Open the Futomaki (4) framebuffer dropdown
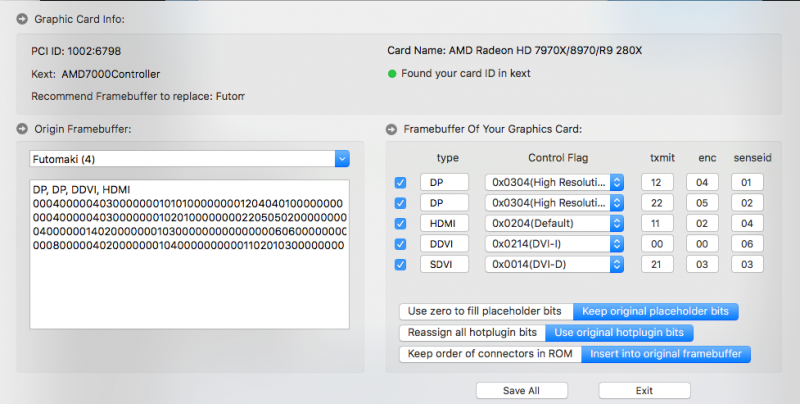The width and height of the screenshot is (800, 404). click(341, 159)
